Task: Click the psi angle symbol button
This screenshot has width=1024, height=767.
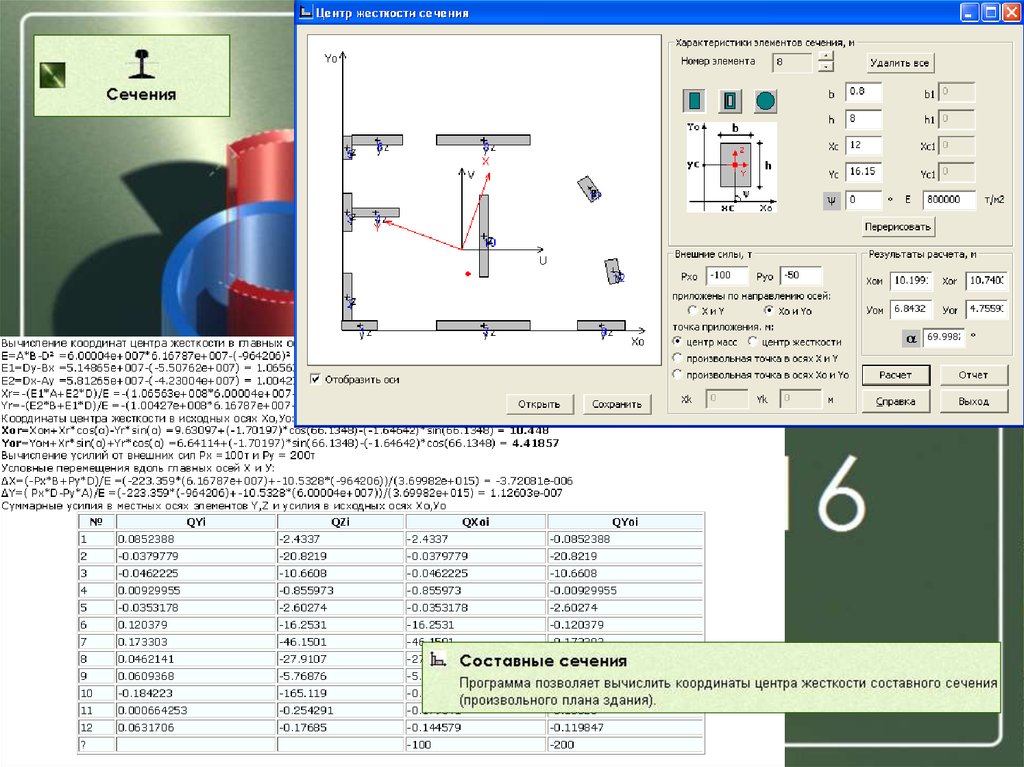Action: tap(831, 200)
